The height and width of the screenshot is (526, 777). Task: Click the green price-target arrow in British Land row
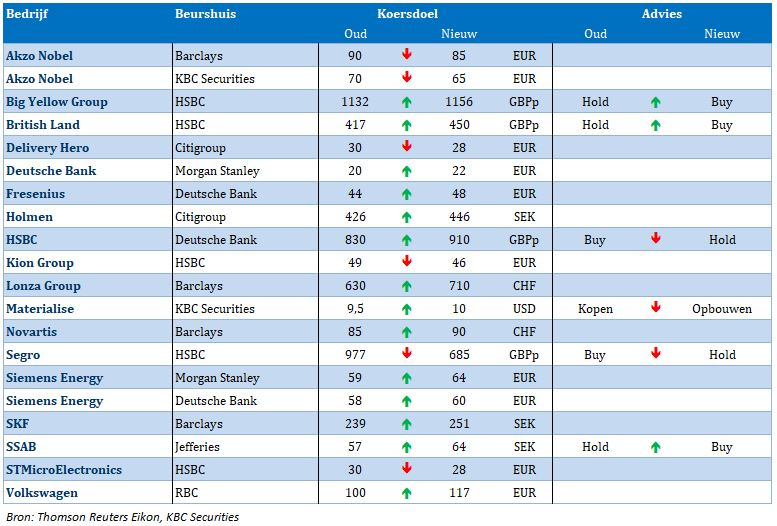406,125
